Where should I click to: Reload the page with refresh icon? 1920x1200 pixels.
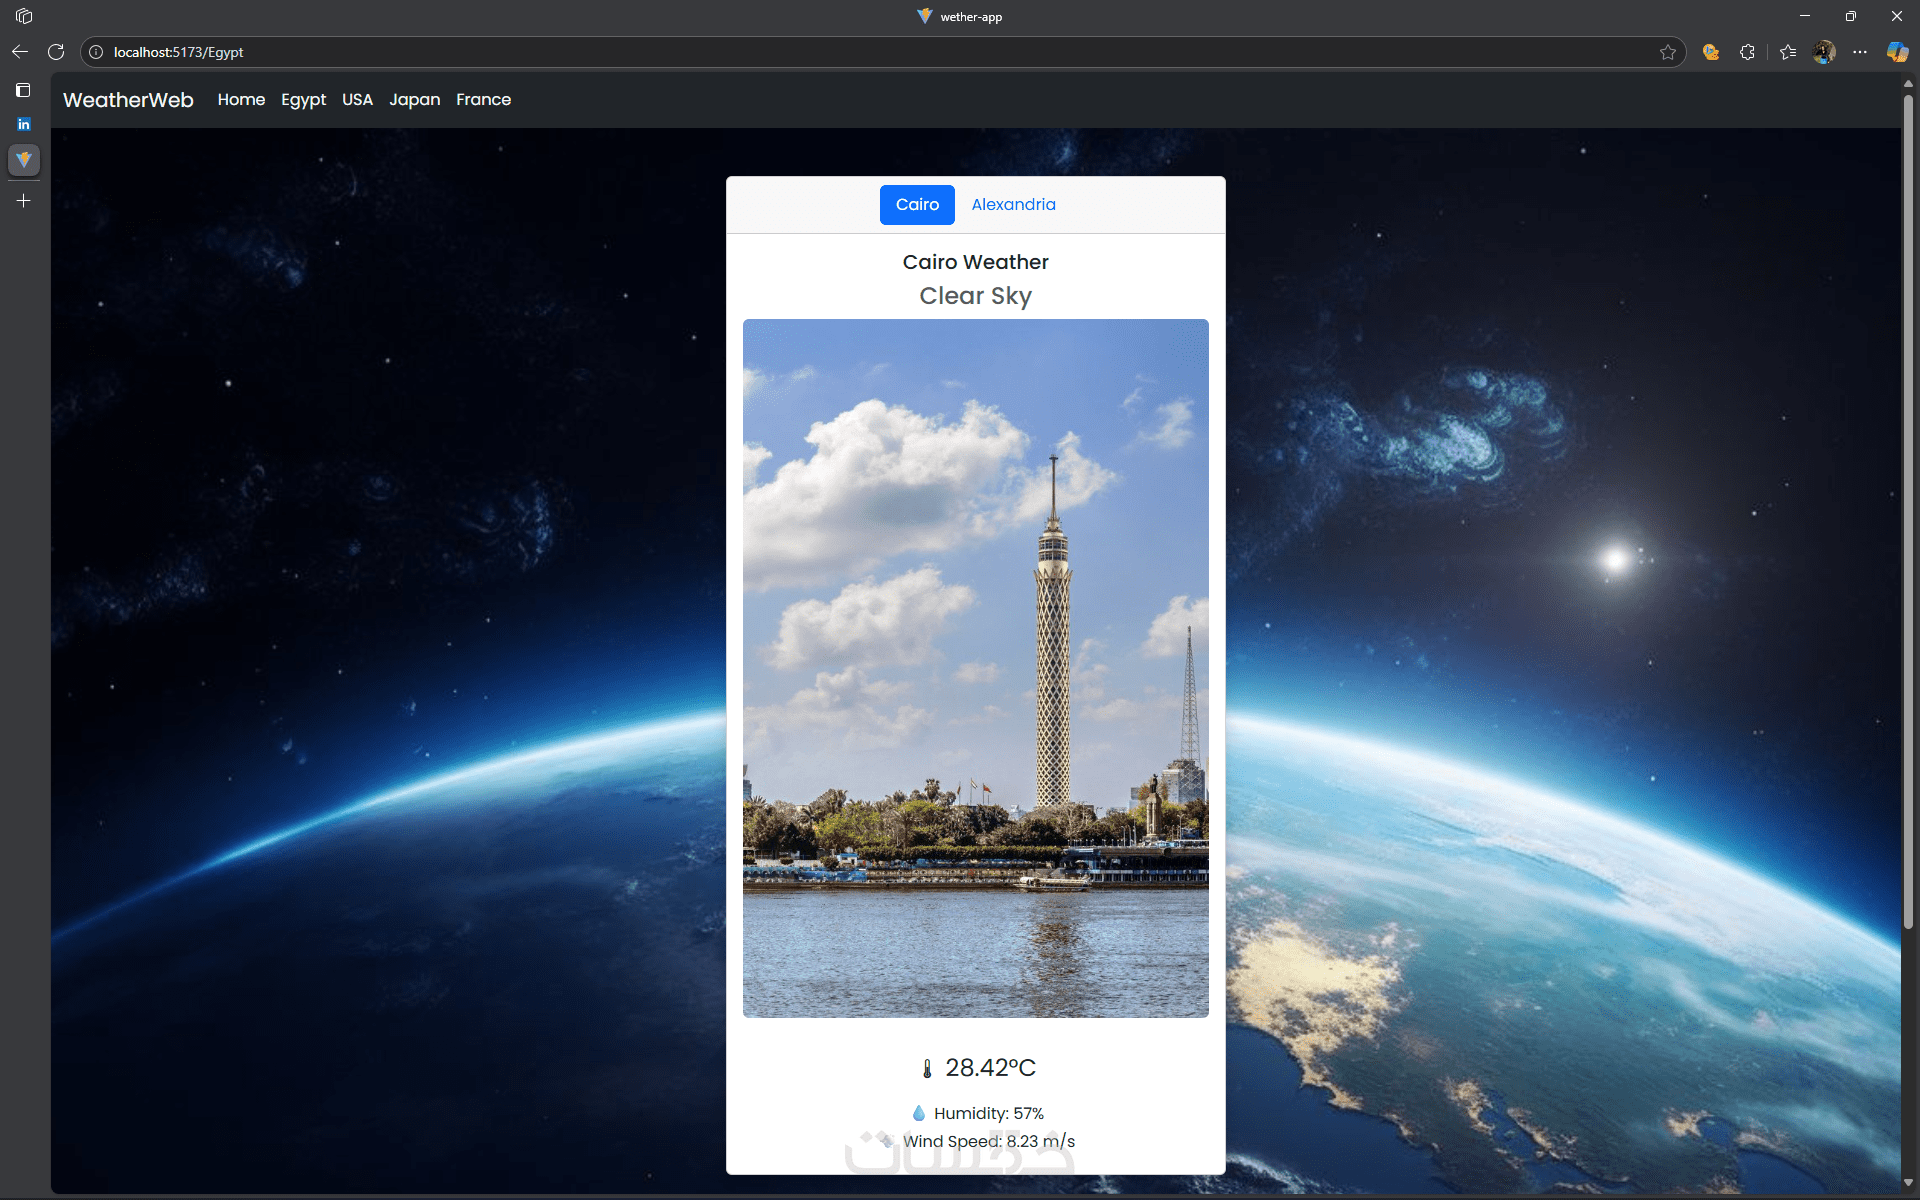pos(56,52)
